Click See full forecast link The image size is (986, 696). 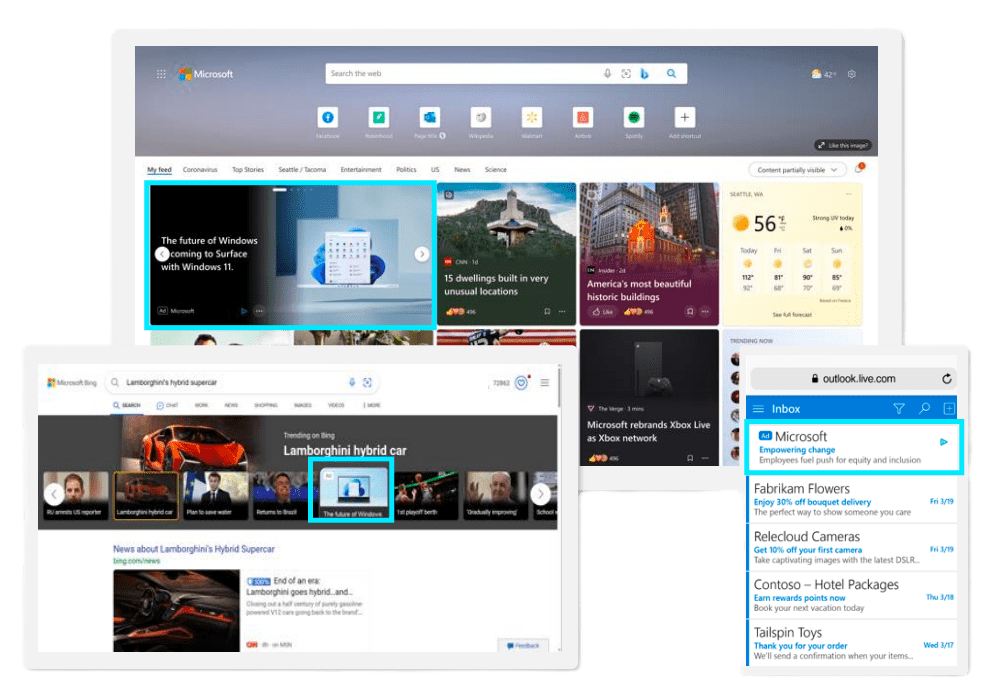[792, 314]
